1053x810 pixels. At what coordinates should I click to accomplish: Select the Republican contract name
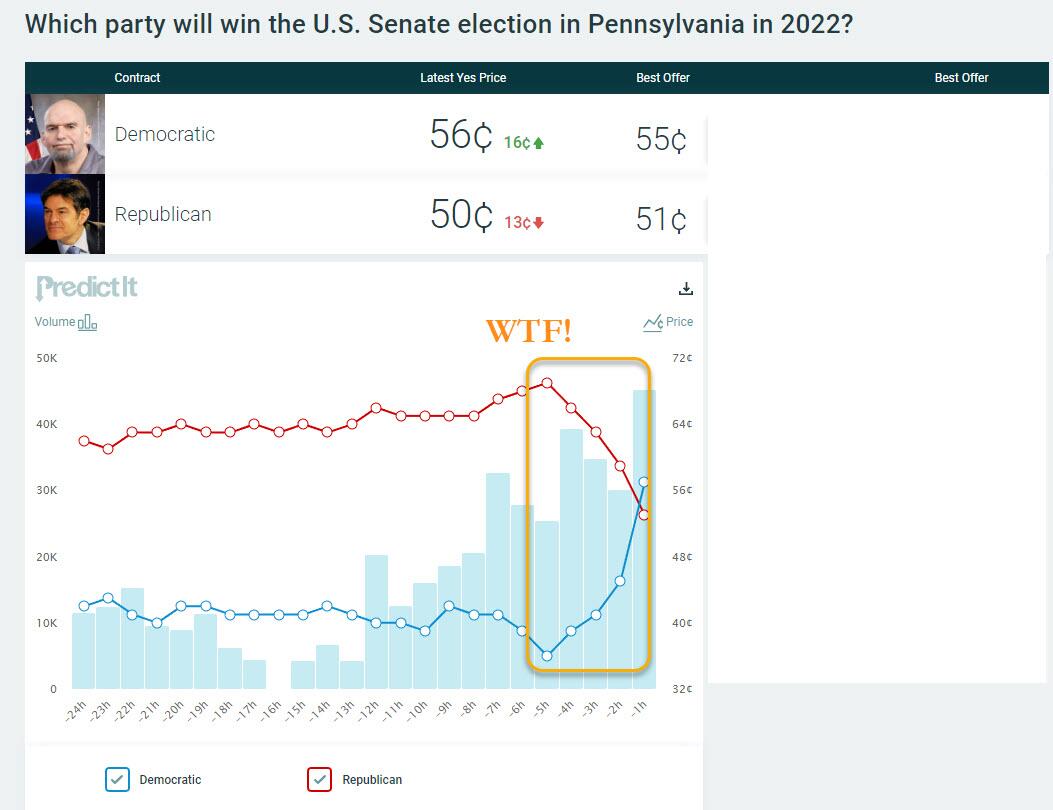pos(163,214)
